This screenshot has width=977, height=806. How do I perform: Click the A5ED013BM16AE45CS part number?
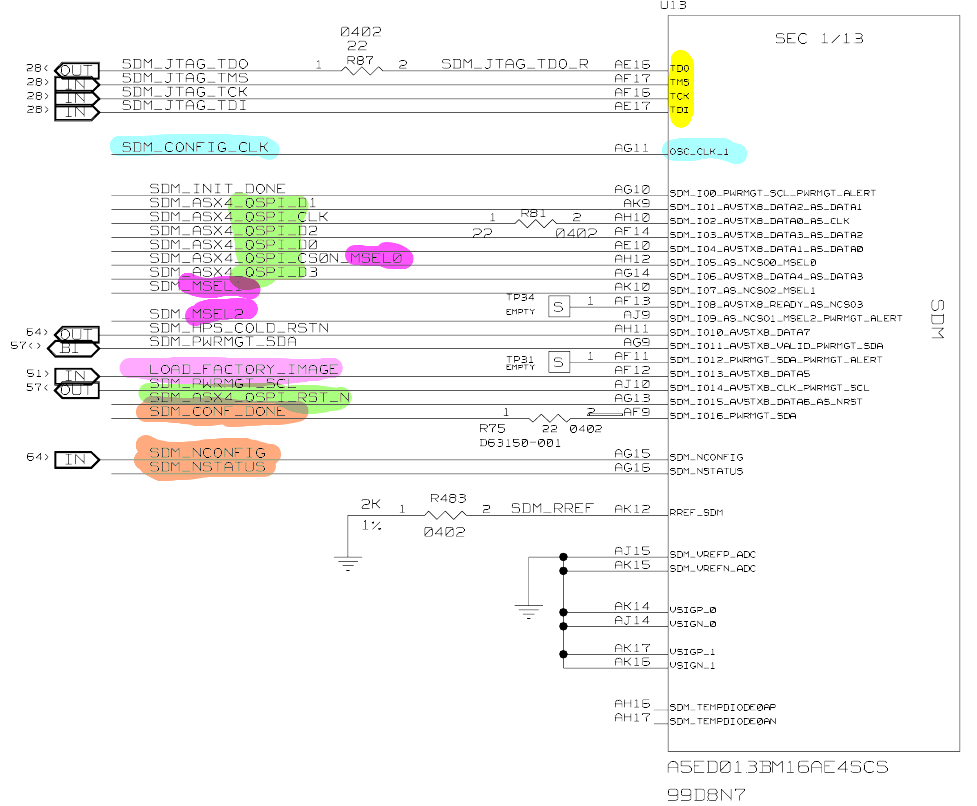[x=778, y=767]
